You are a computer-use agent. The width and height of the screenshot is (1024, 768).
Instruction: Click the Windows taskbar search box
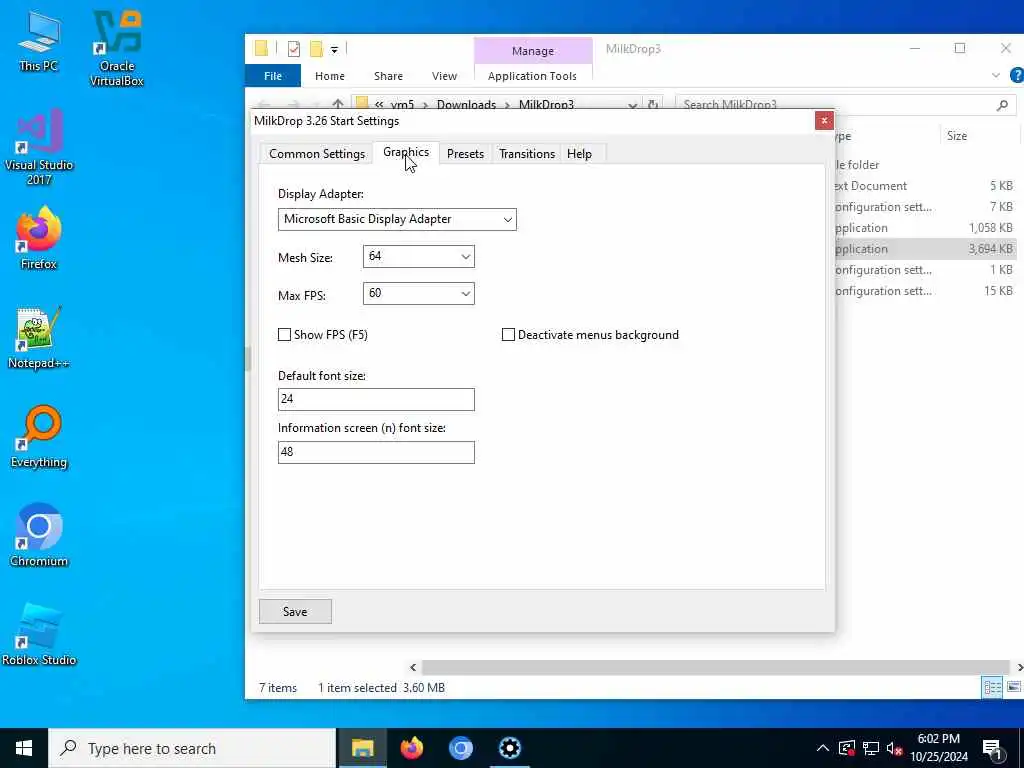(192, 748)
